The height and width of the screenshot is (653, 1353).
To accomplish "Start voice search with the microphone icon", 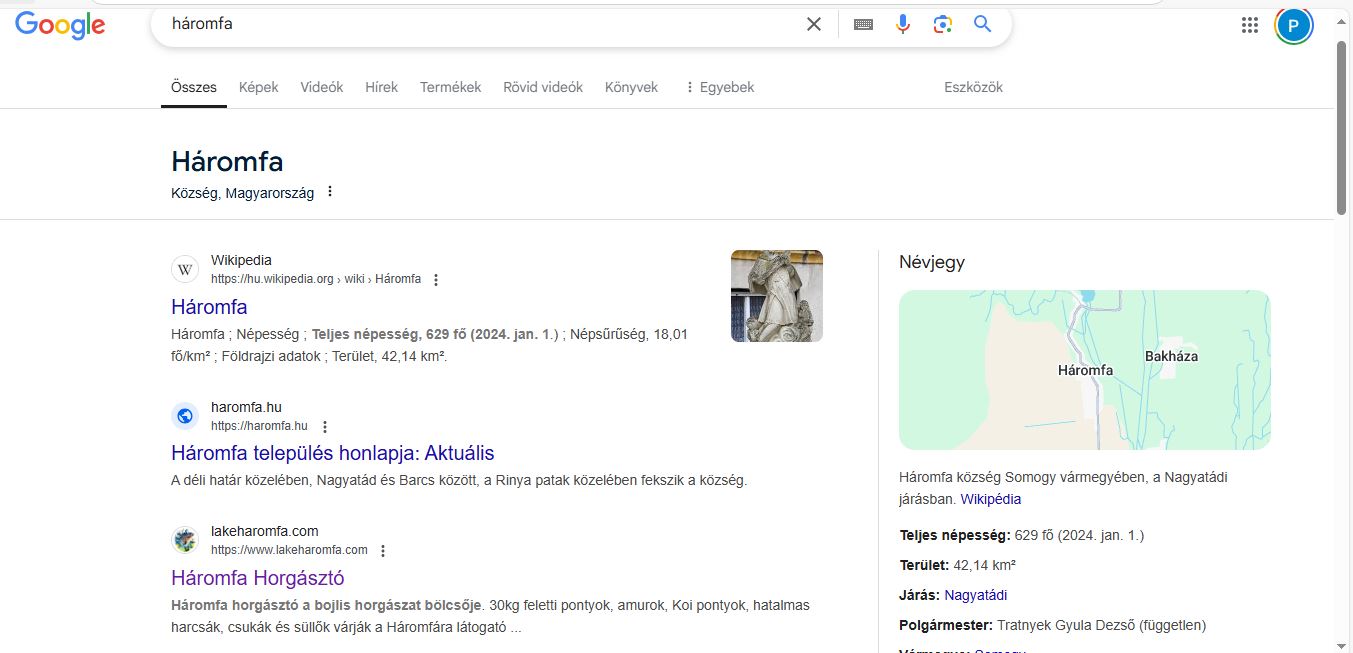I will (x=903, y=24).
